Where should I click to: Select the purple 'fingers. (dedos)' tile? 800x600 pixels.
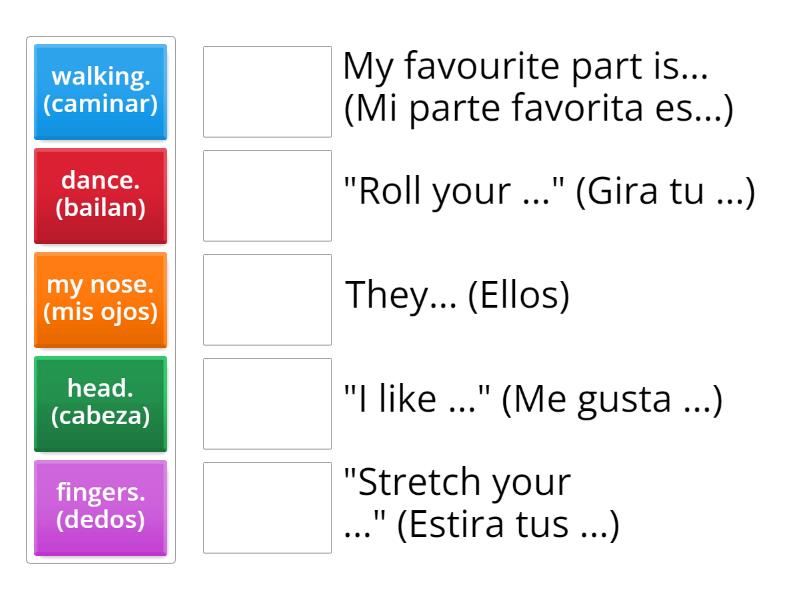100,508
